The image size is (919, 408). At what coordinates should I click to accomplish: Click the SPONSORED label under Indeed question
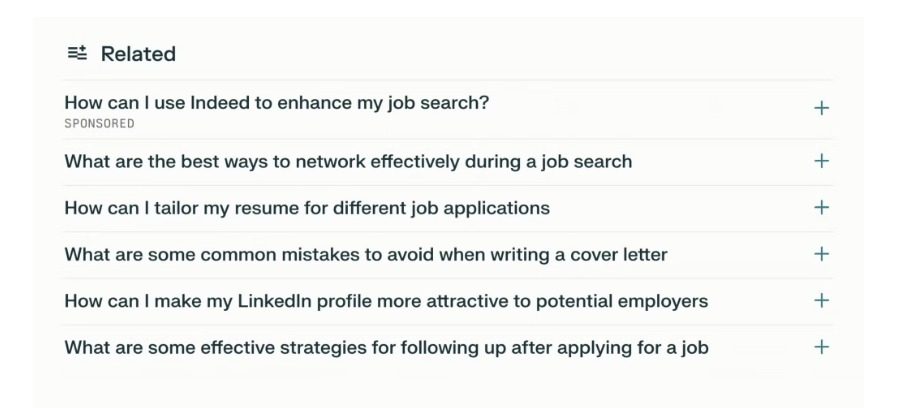(99, 124)
